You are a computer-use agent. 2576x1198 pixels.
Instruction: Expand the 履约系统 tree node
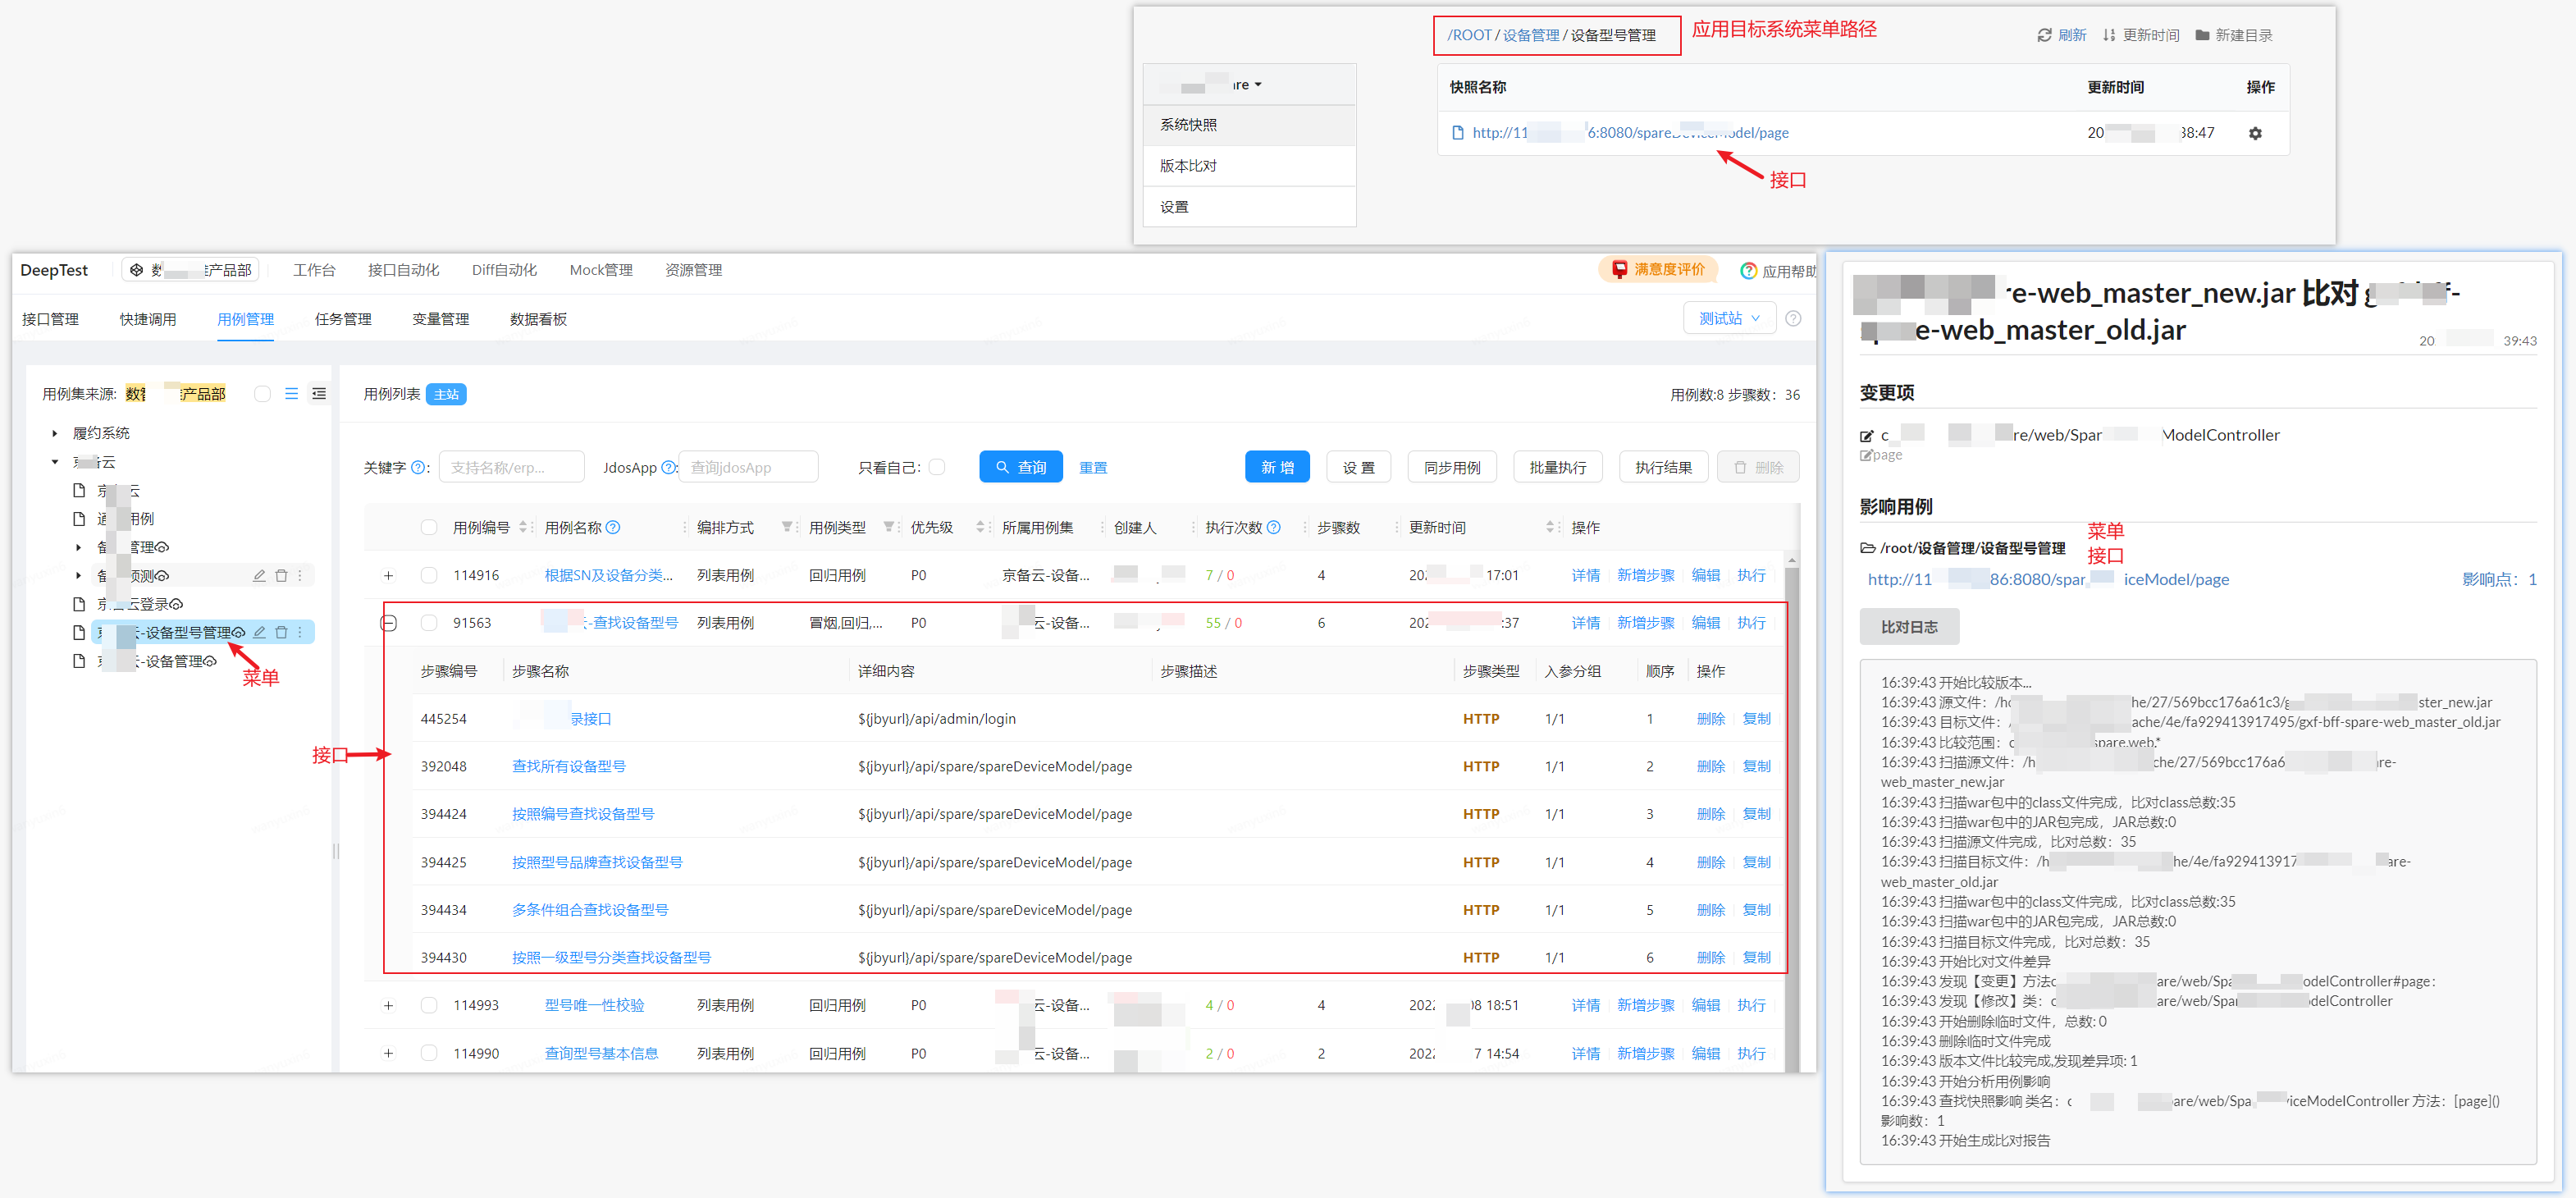55,433
